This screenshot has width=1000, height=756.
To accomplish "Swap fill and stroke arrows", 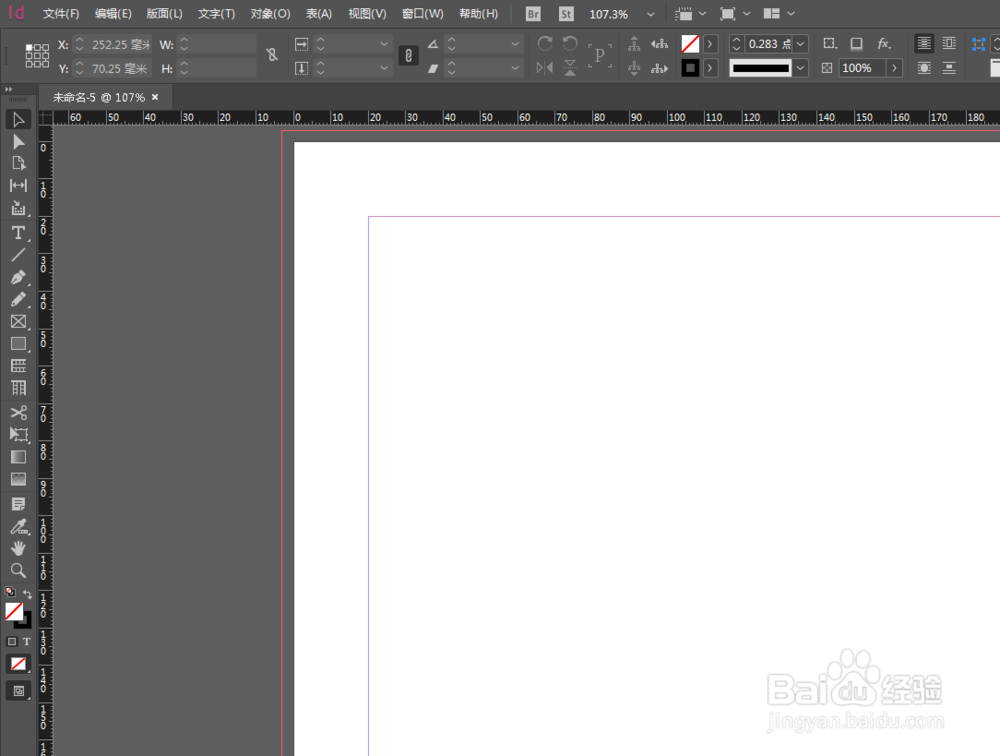I will tap(27, 594).
